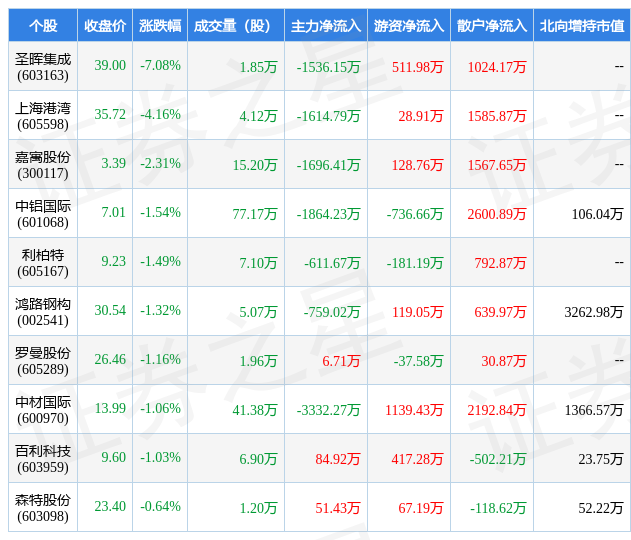Click retail inflow 639.97万
The height and width of the screenshot is (540, 631).
(501, 312)
